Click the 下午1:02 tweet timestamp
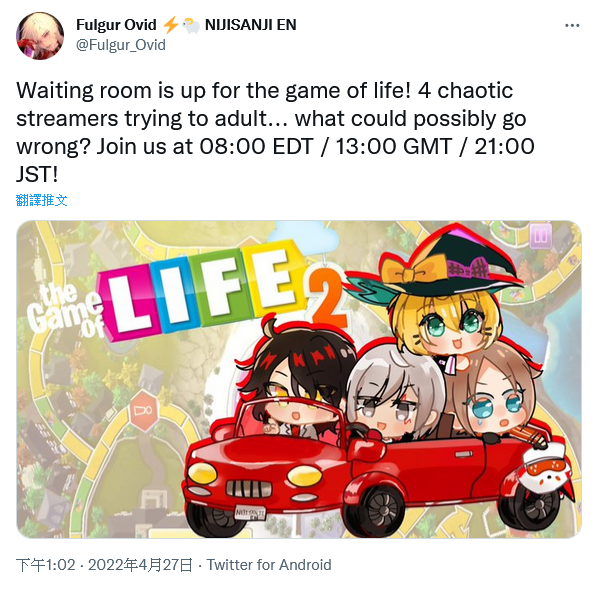Image resolution: width=598 pixels, height=591 pixels. (x=46, y=565)
